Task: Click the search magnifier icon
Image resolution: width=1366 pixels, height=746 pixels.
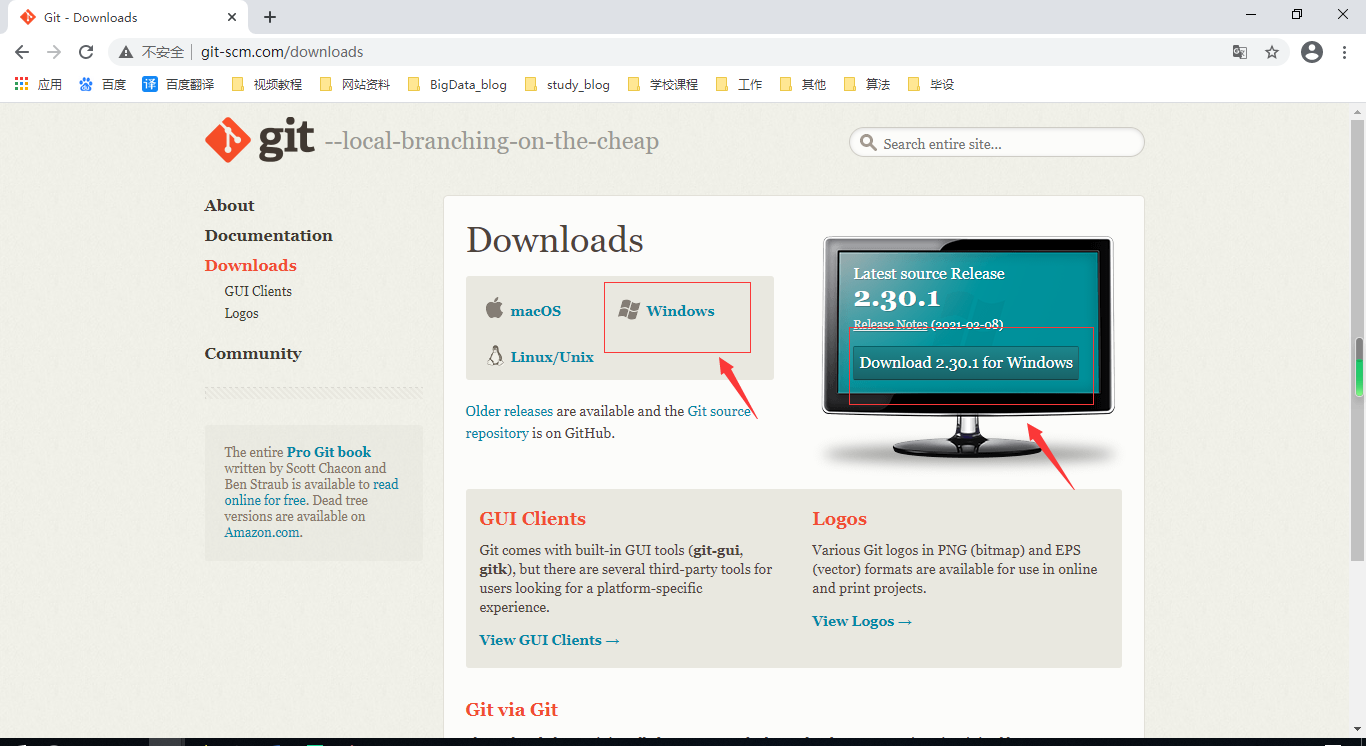Action: coord(868,143)
